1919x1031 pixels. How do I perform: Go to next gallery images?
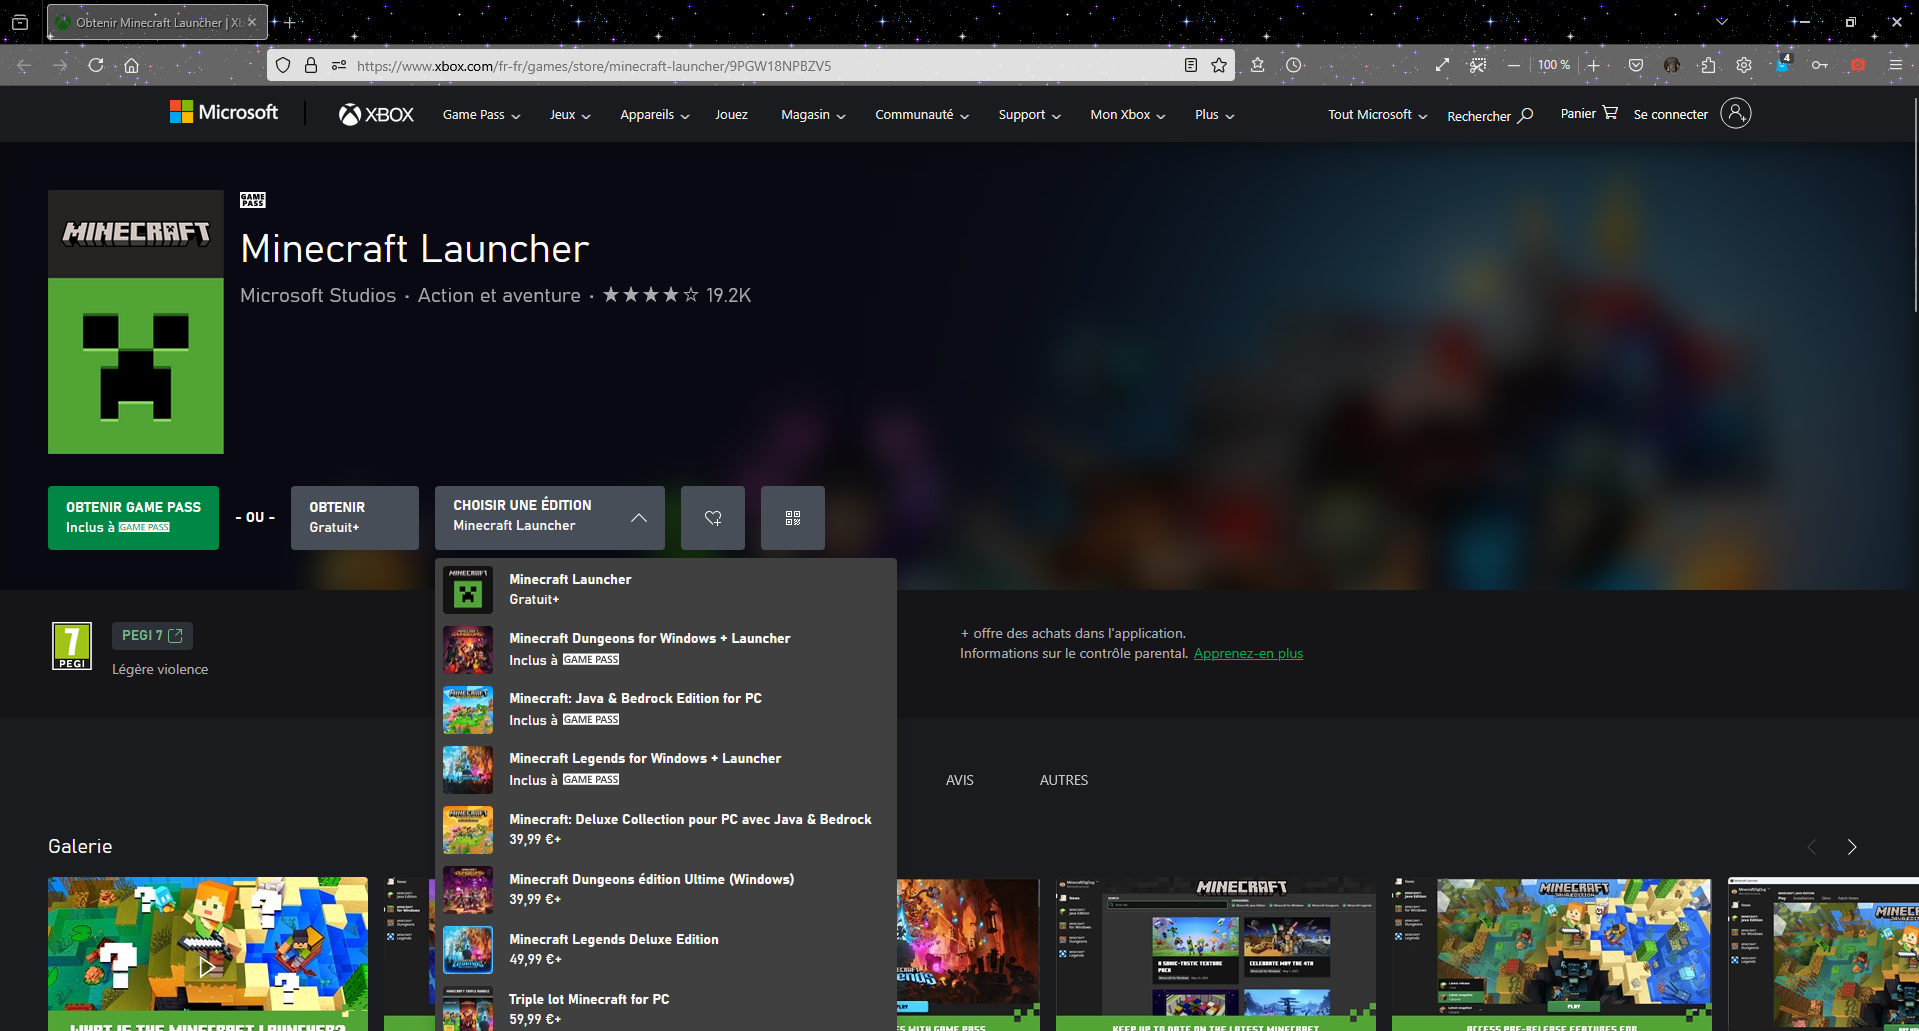coord(1852,847)
